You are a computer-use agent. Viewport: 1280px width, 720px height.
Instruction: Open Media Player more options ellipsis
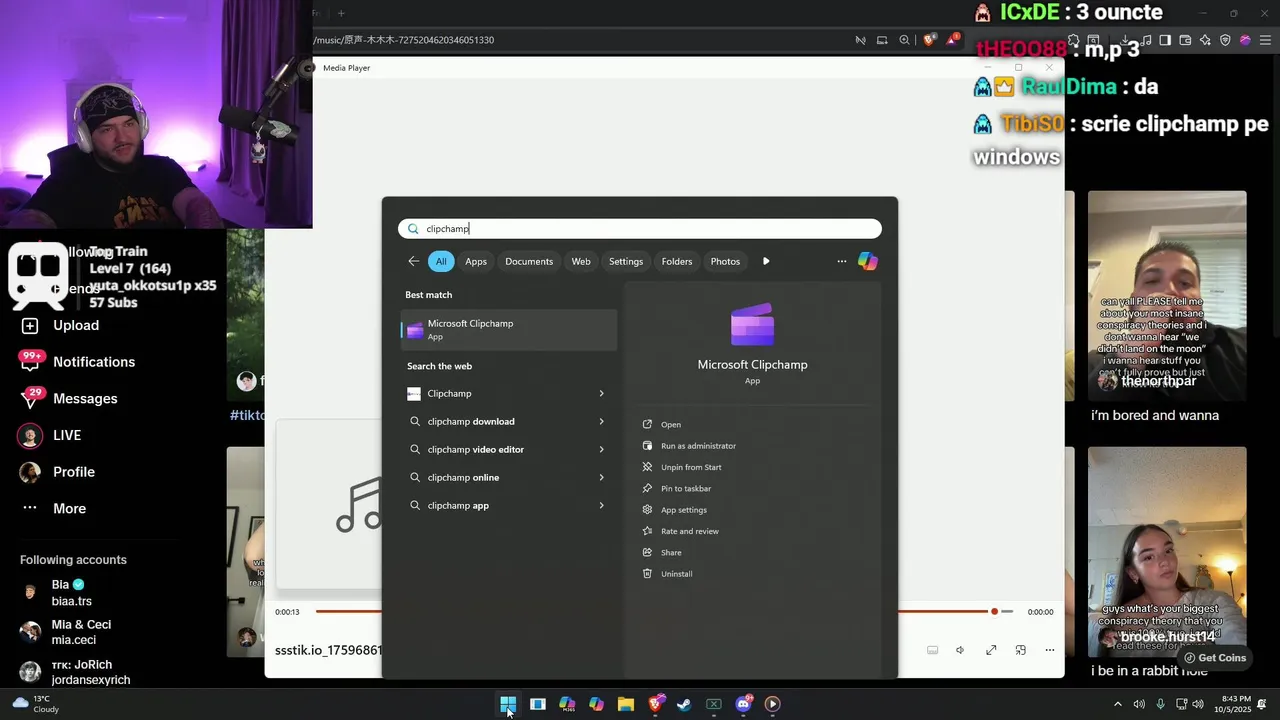pyautogui.click(x=1050, y=650)
